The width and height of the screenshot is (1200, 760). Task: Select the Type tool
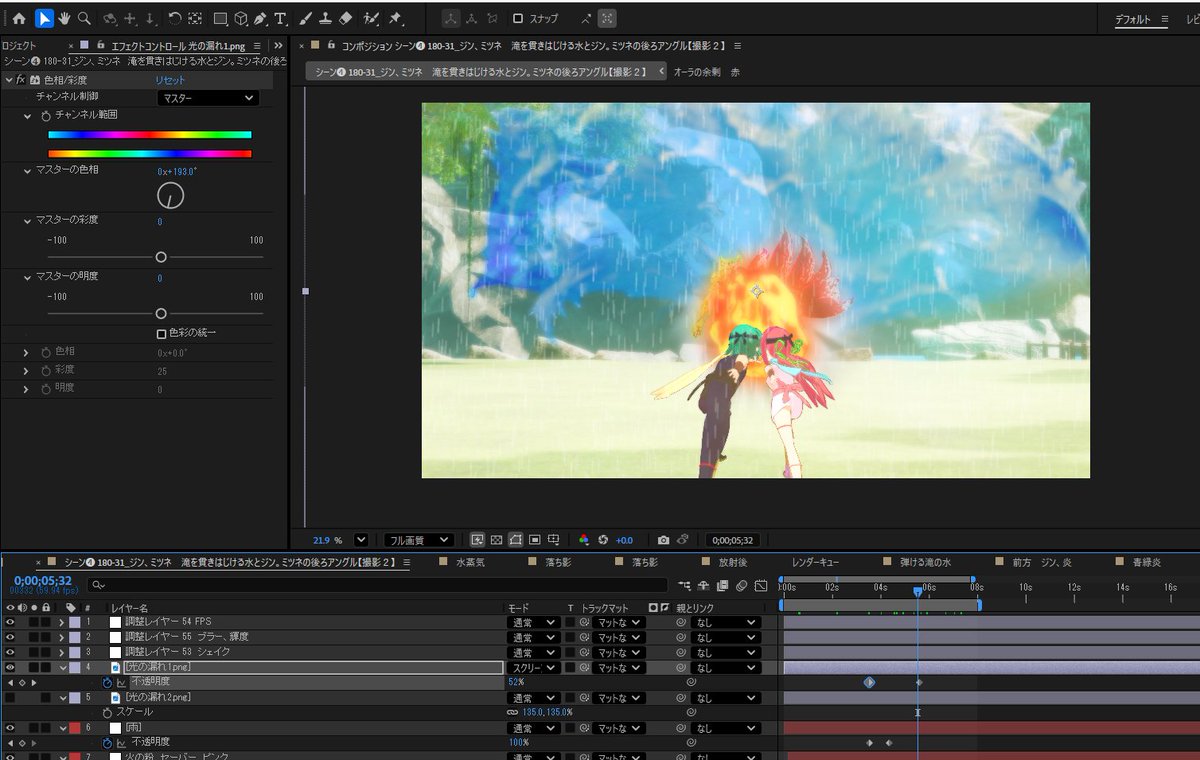tap(278, 17)
